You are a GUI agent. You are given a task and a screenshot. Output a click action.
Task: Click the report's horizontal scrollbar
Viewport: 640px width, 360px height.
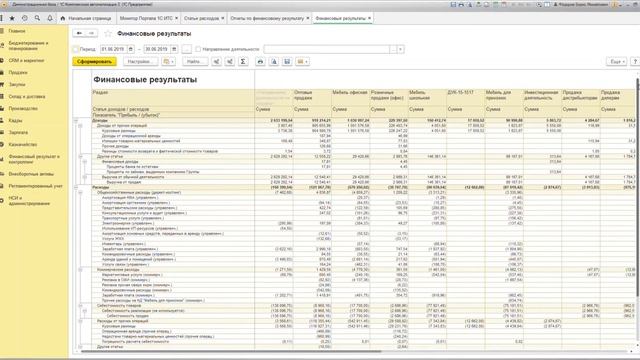coord(231,351)
